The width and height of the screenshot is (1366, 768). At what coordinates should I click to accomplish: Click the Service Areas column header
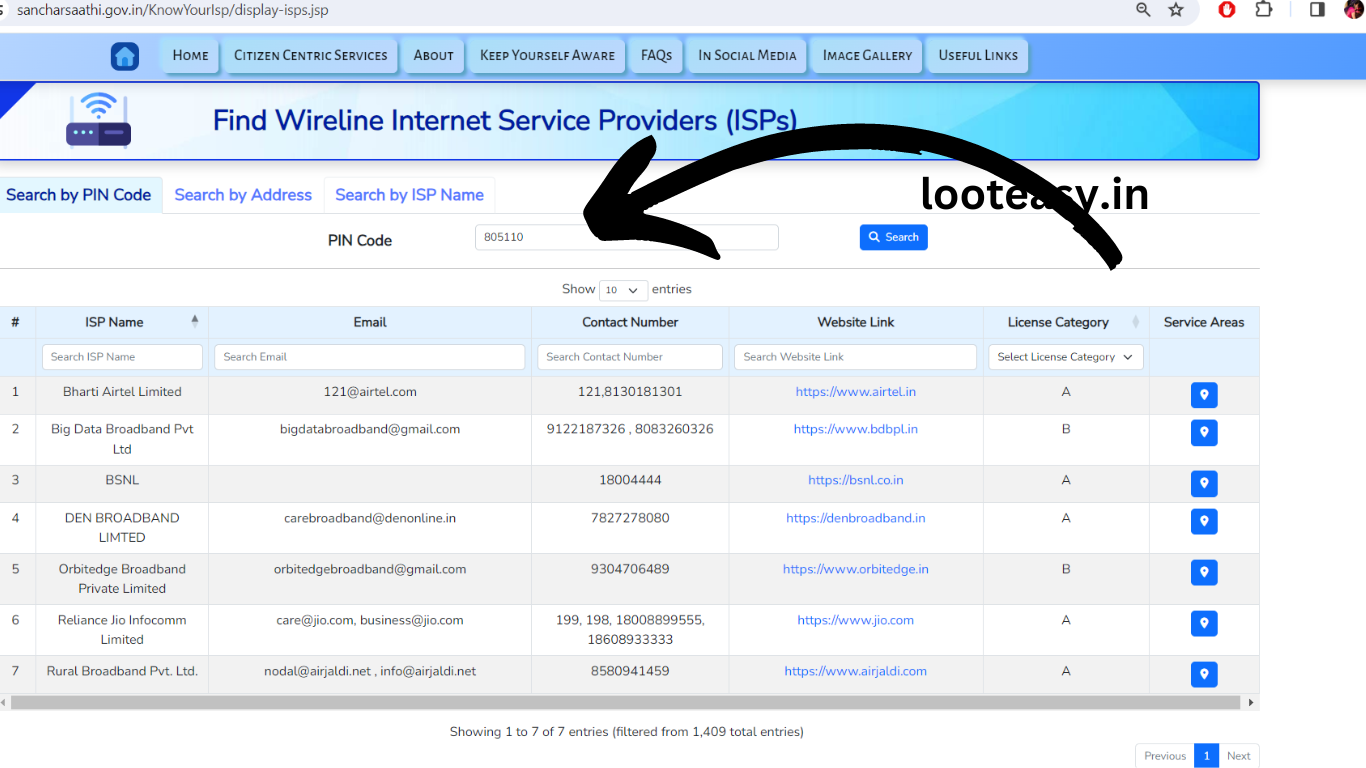[x=1204, y=322]
